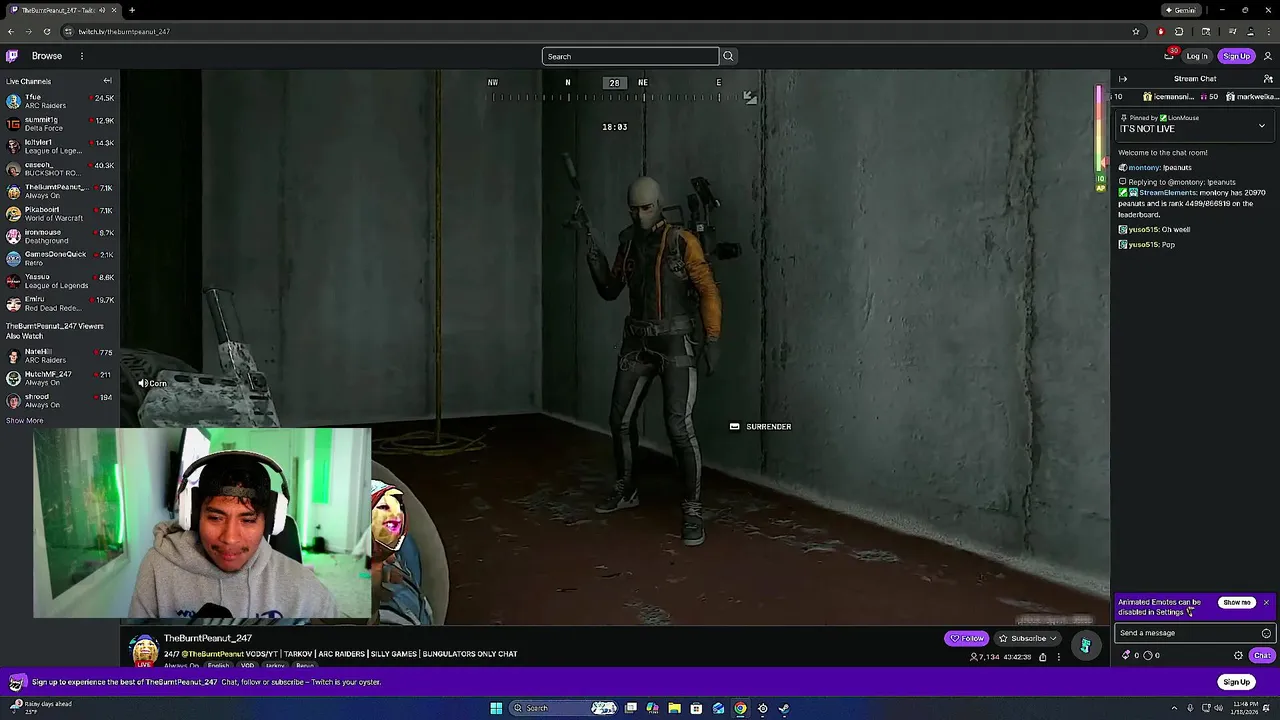
Task: Open chat settings gear
Action: (1238, 655)
